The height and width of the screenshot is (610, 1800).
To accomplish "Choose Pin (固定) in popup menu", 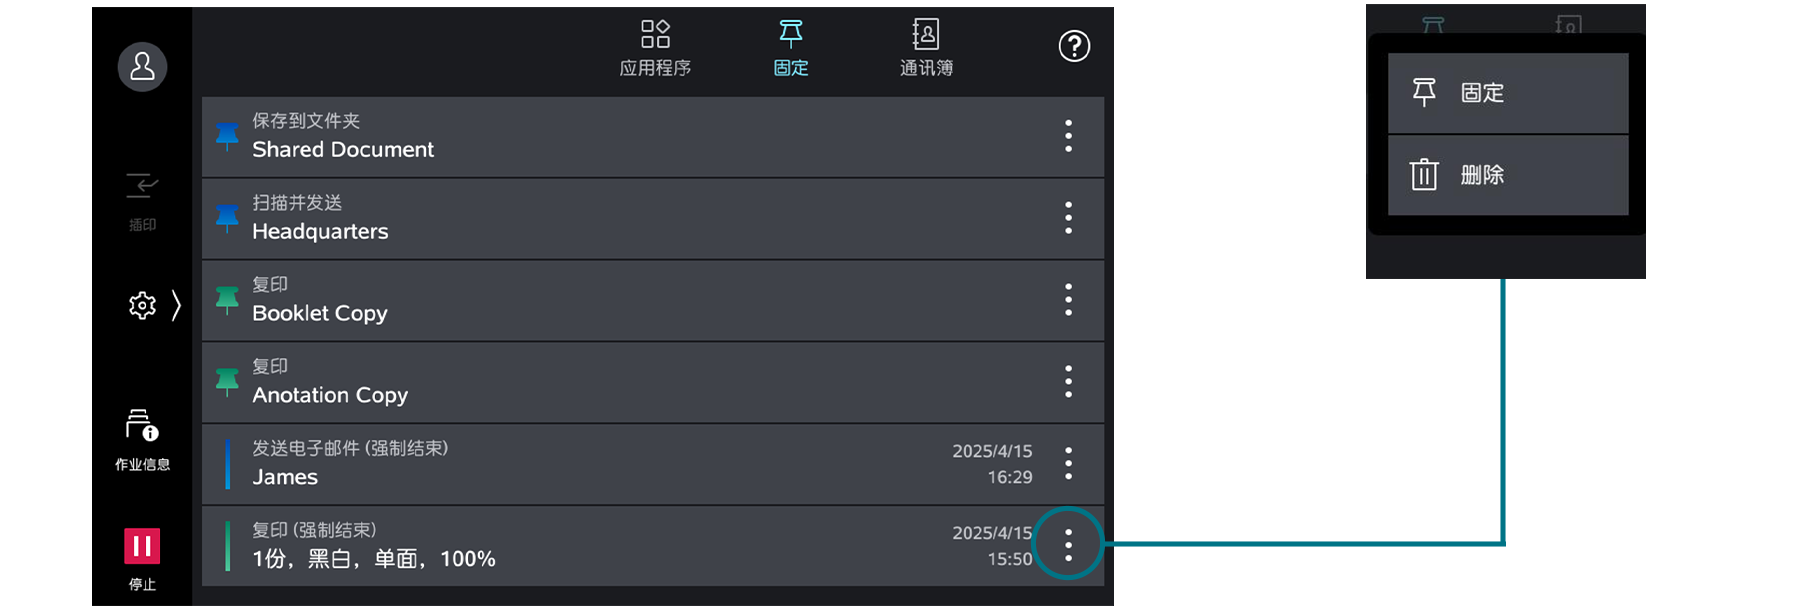I will coord(1507,93).
